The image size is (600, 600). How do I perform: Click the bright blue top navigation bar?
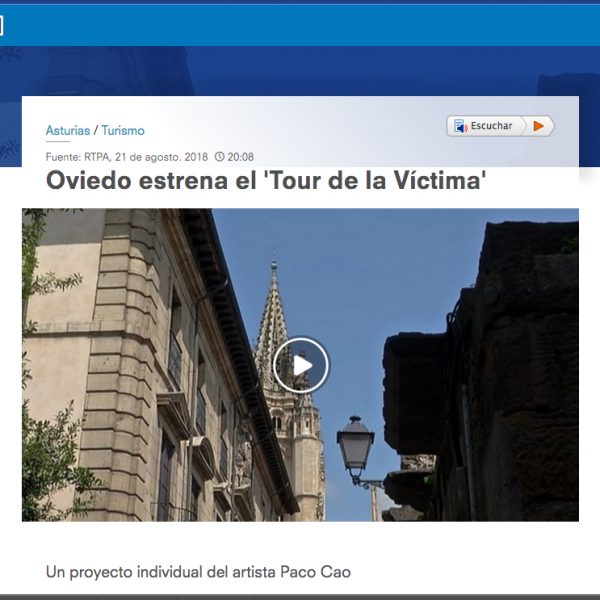tap(300, 25)
